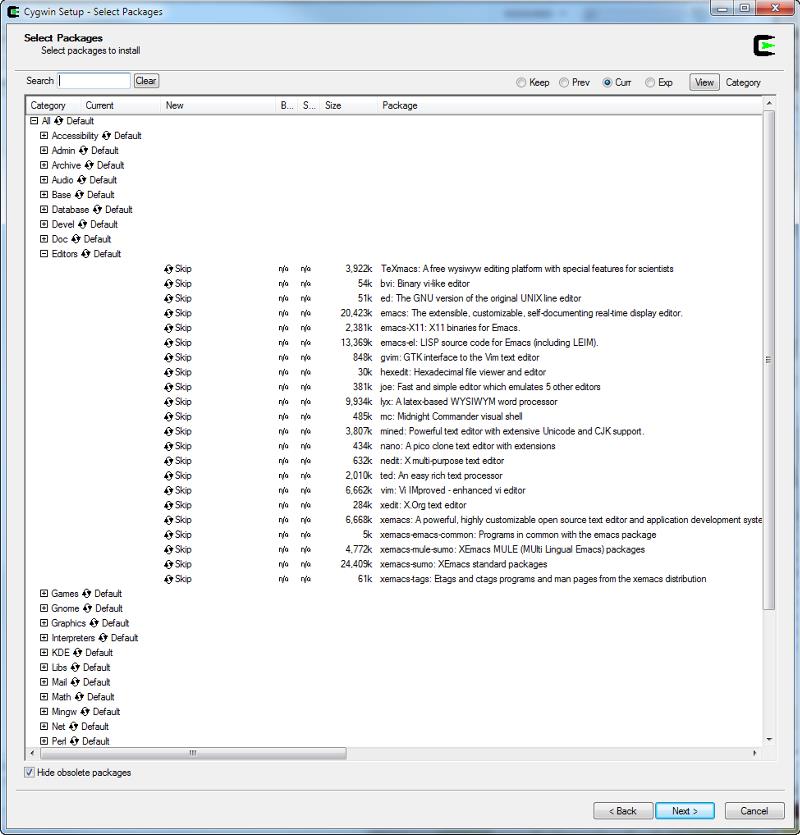
Task: Click the cycle icon beside Interpreters category
Action: [x=103, y=638]
